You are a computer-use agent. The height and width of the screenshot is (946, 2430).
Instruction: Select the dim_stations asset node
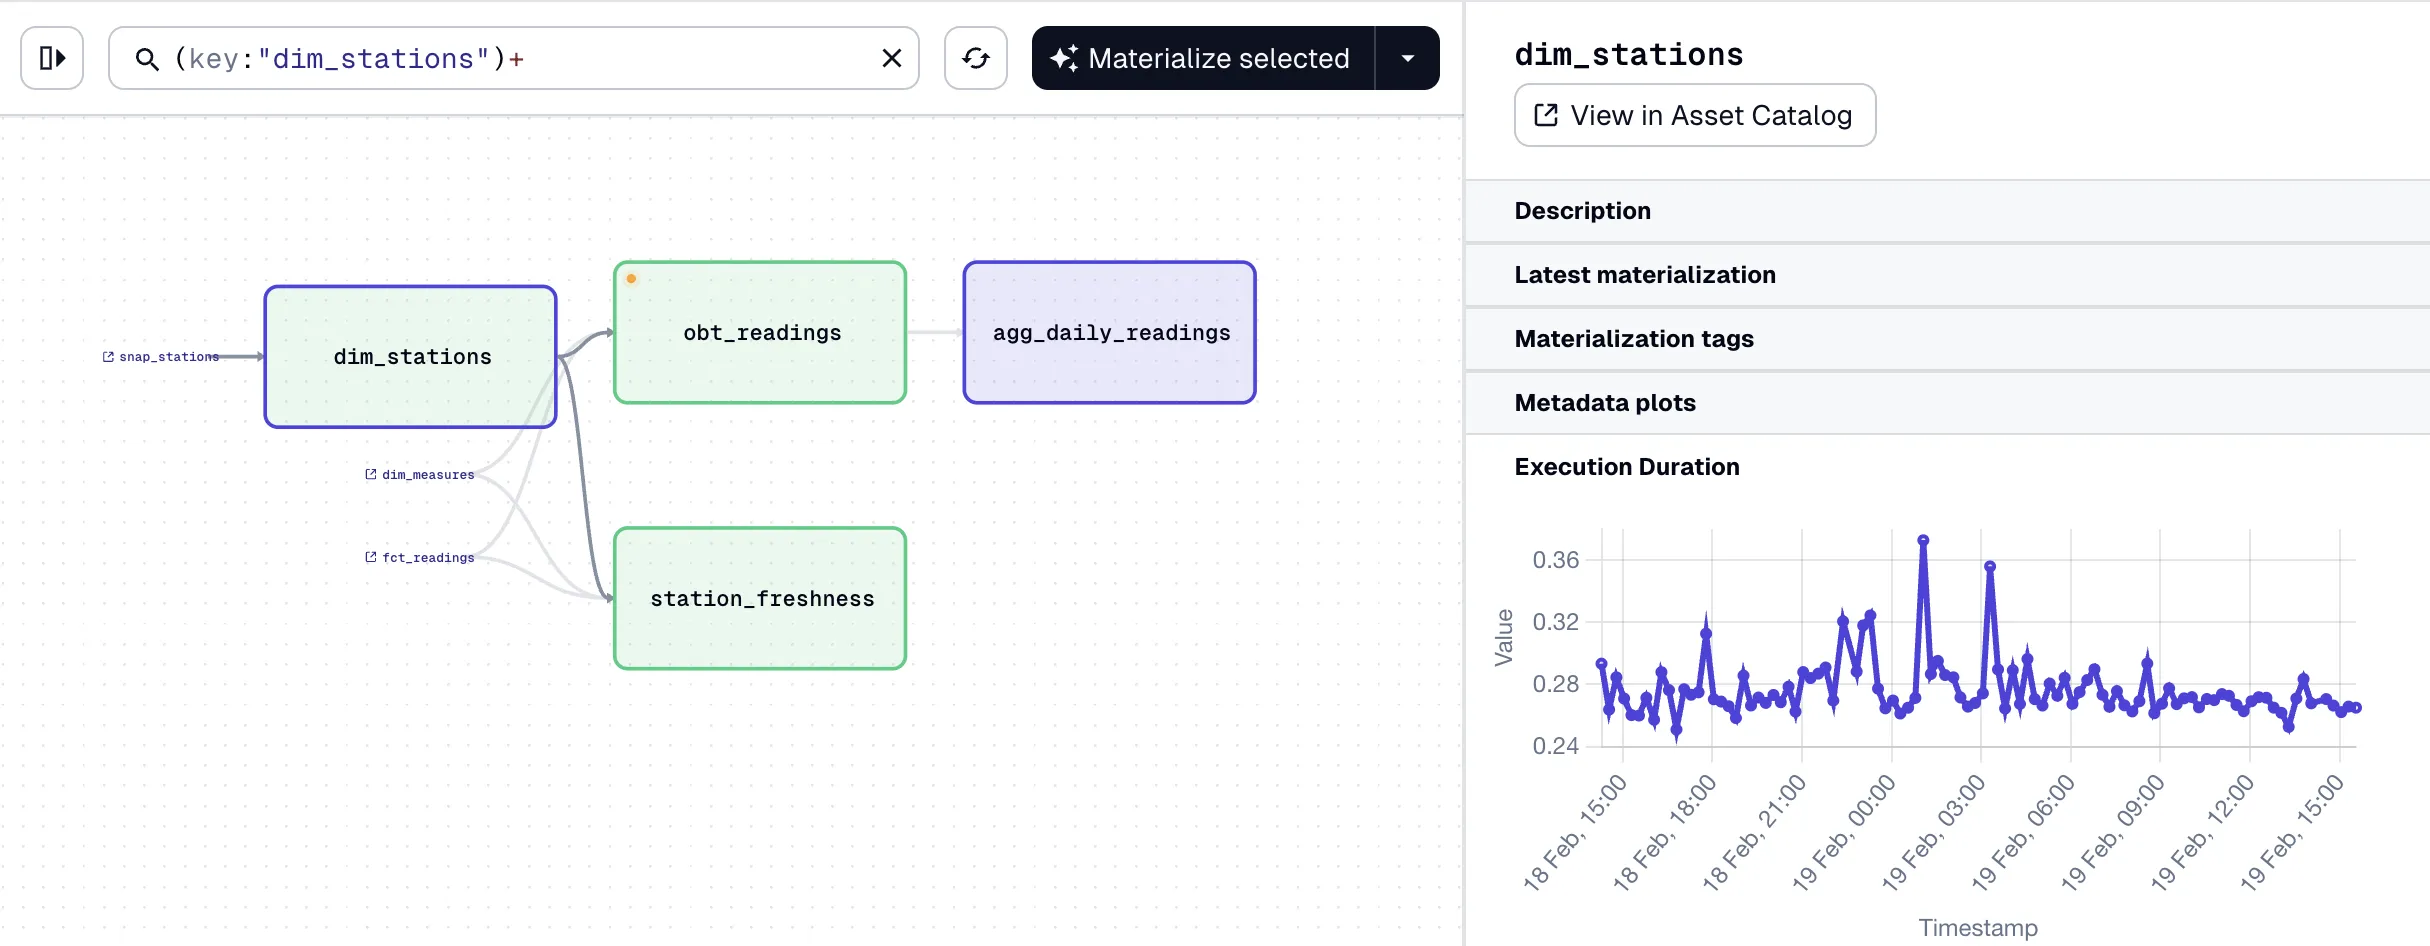(x=411, y=357)
